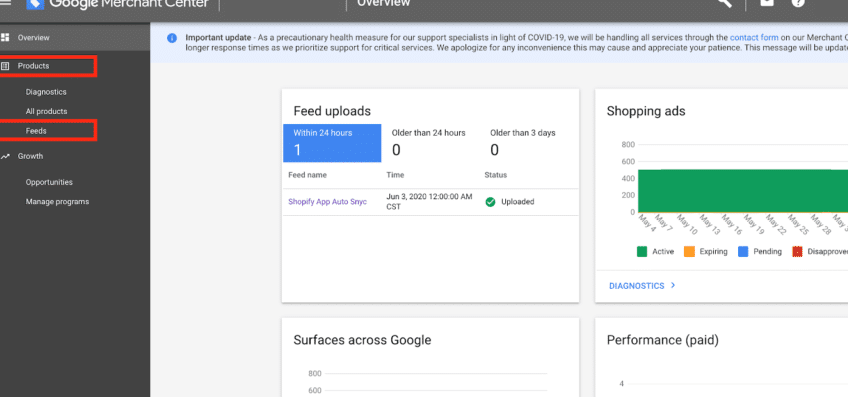
Task: Click the green Active area in Shopping ads chart
Action: click(742, 190)
